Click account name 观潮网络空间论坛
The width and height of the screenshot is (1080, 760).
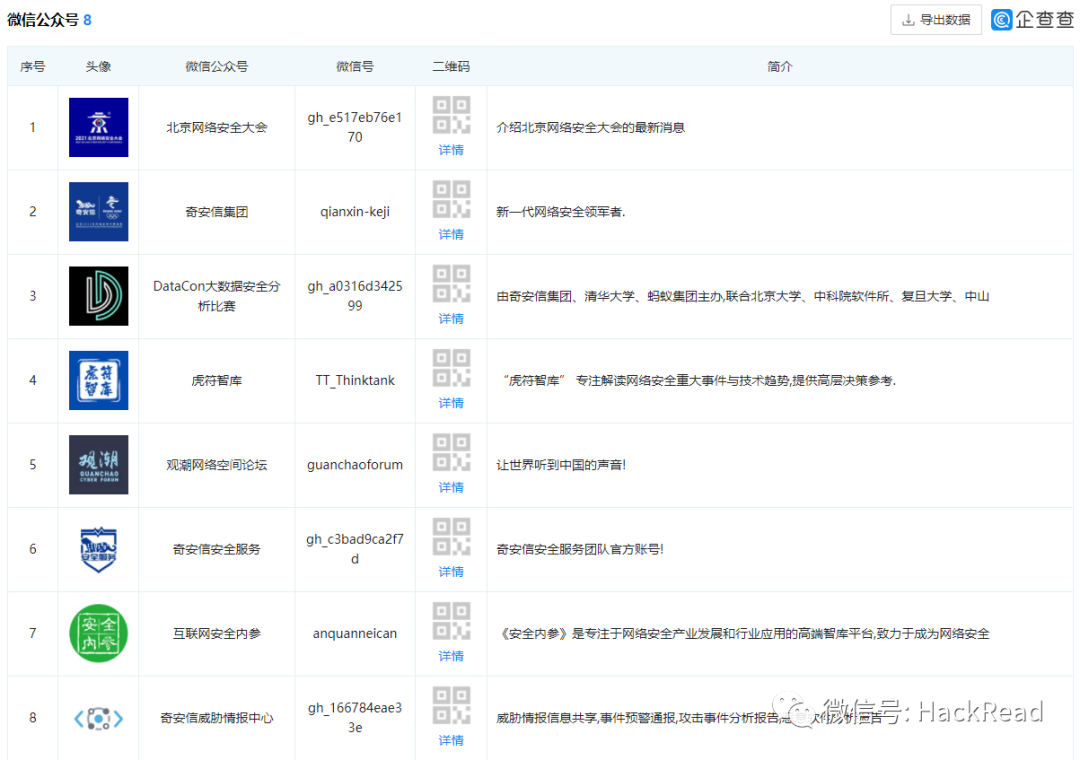pos(216,465)
